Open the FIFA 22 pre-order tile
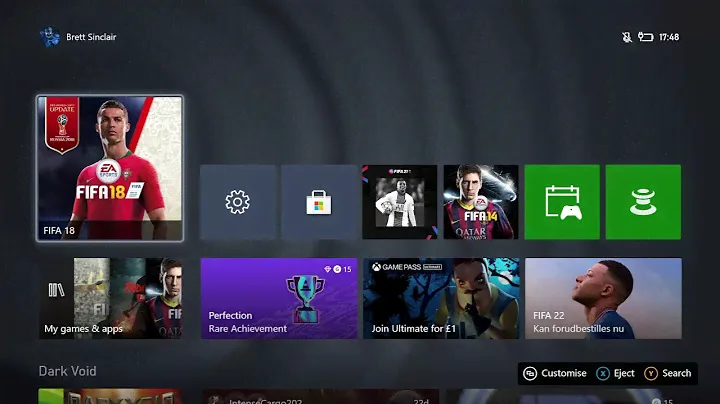Viewport: 720px width, 404px height. [603, 298]
